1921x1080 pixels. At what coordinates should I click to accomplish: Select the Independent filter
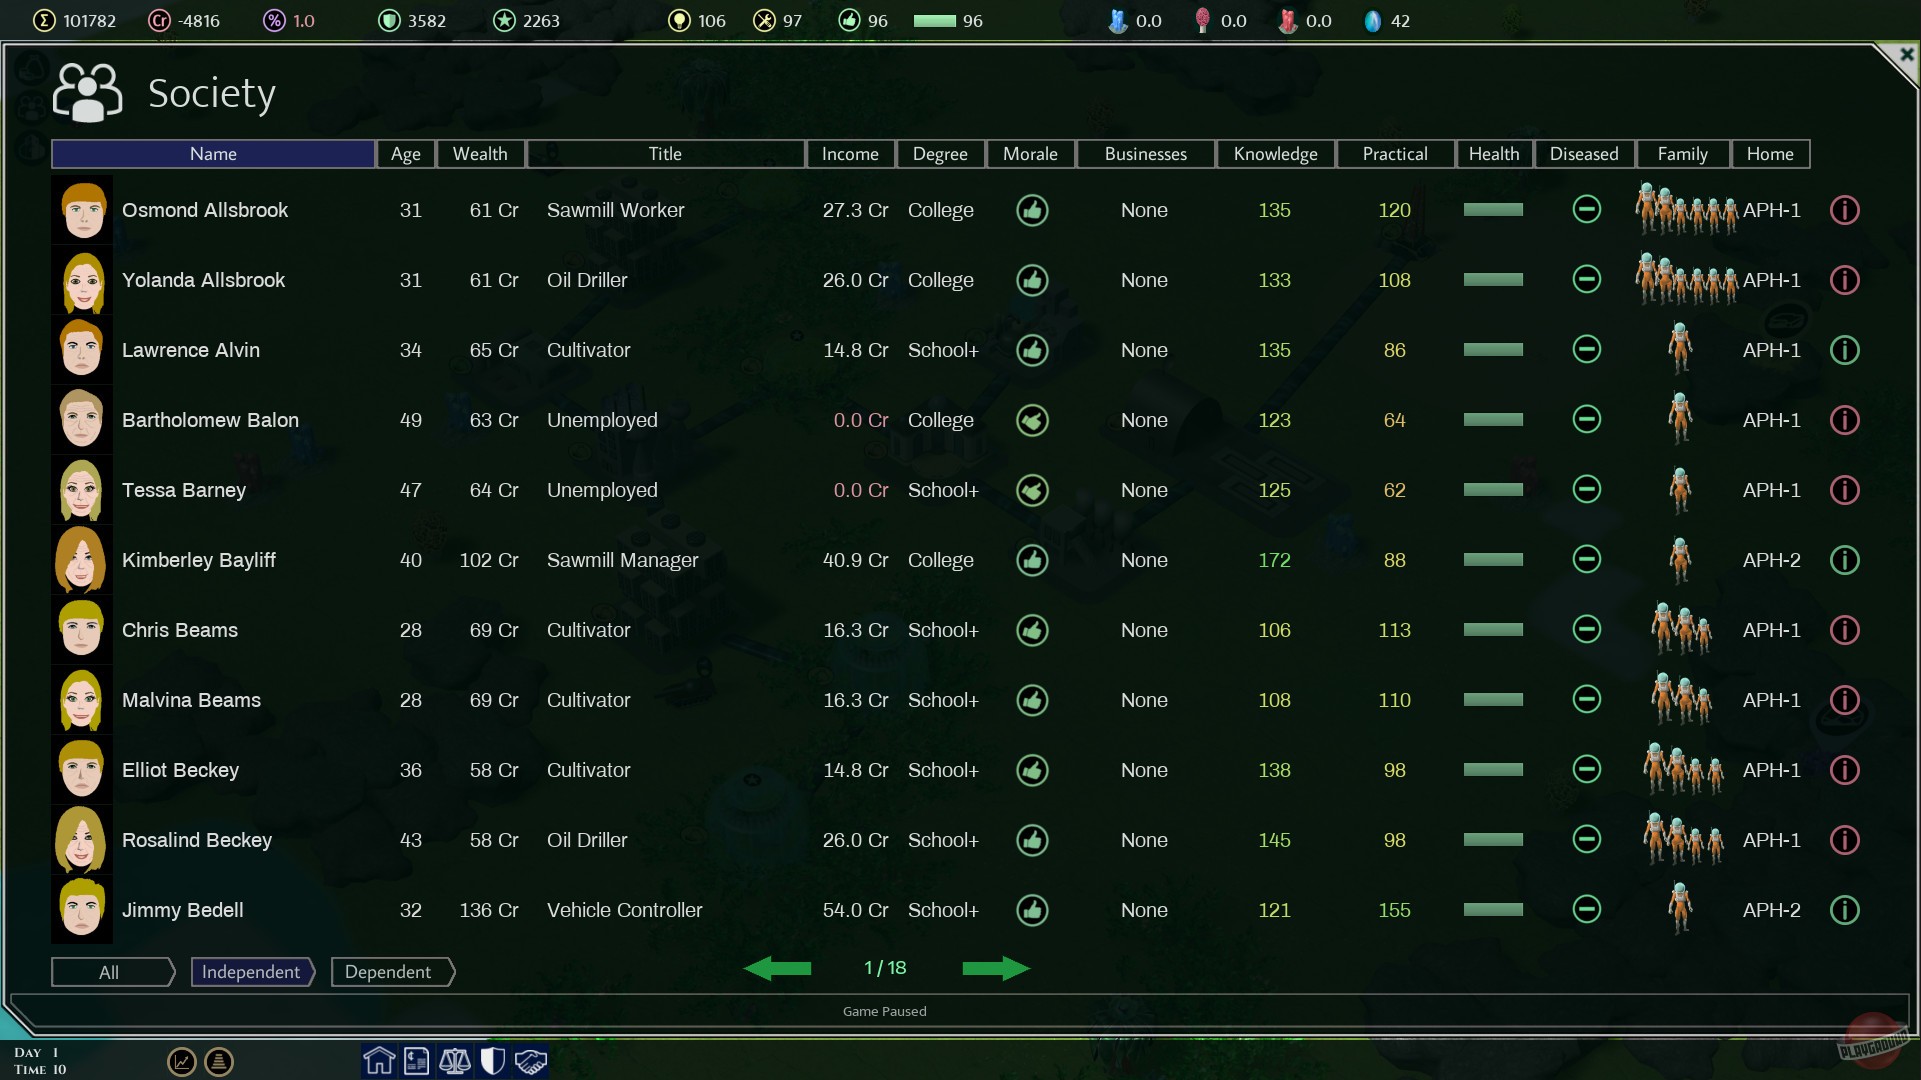click(x=251, y=972)
